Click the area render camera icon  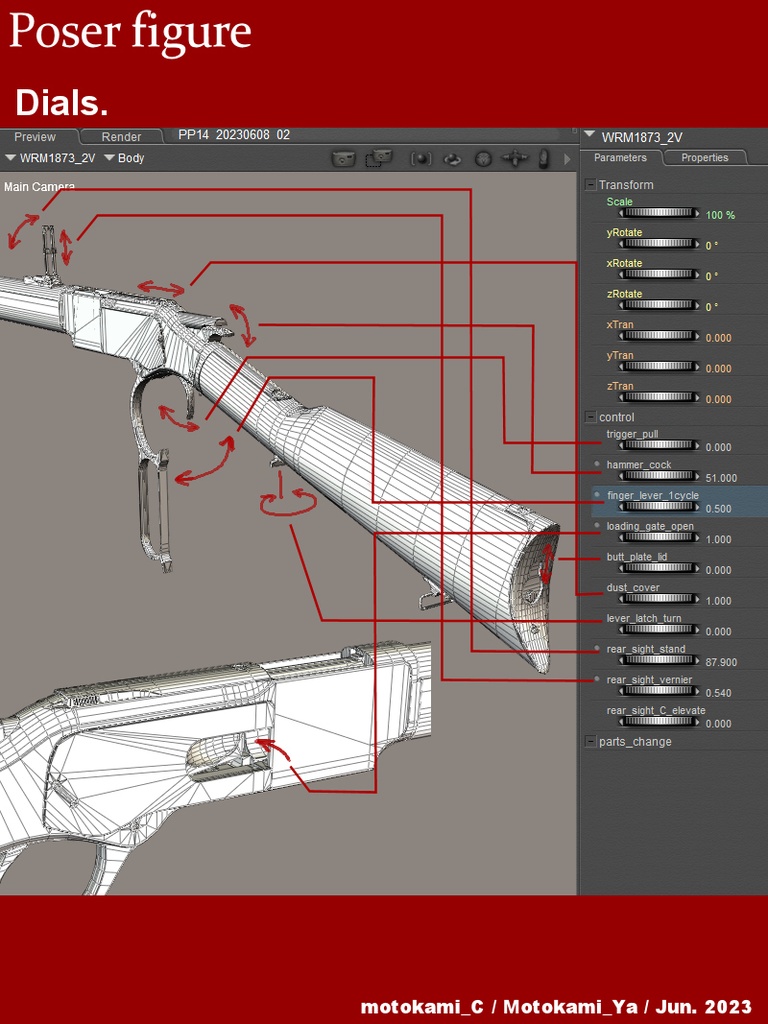point(379,158)
